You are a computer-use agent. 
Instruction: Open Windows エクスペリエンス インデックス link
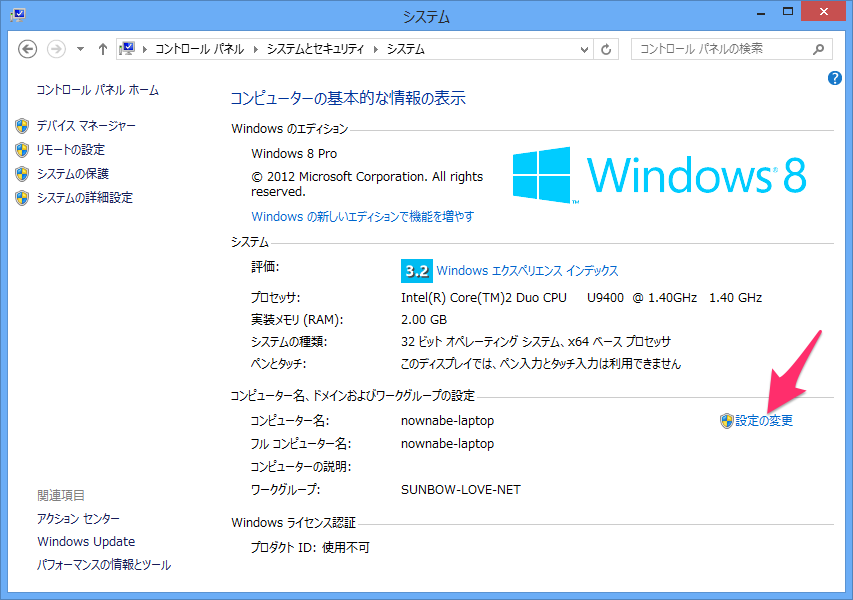pos(527,271)
